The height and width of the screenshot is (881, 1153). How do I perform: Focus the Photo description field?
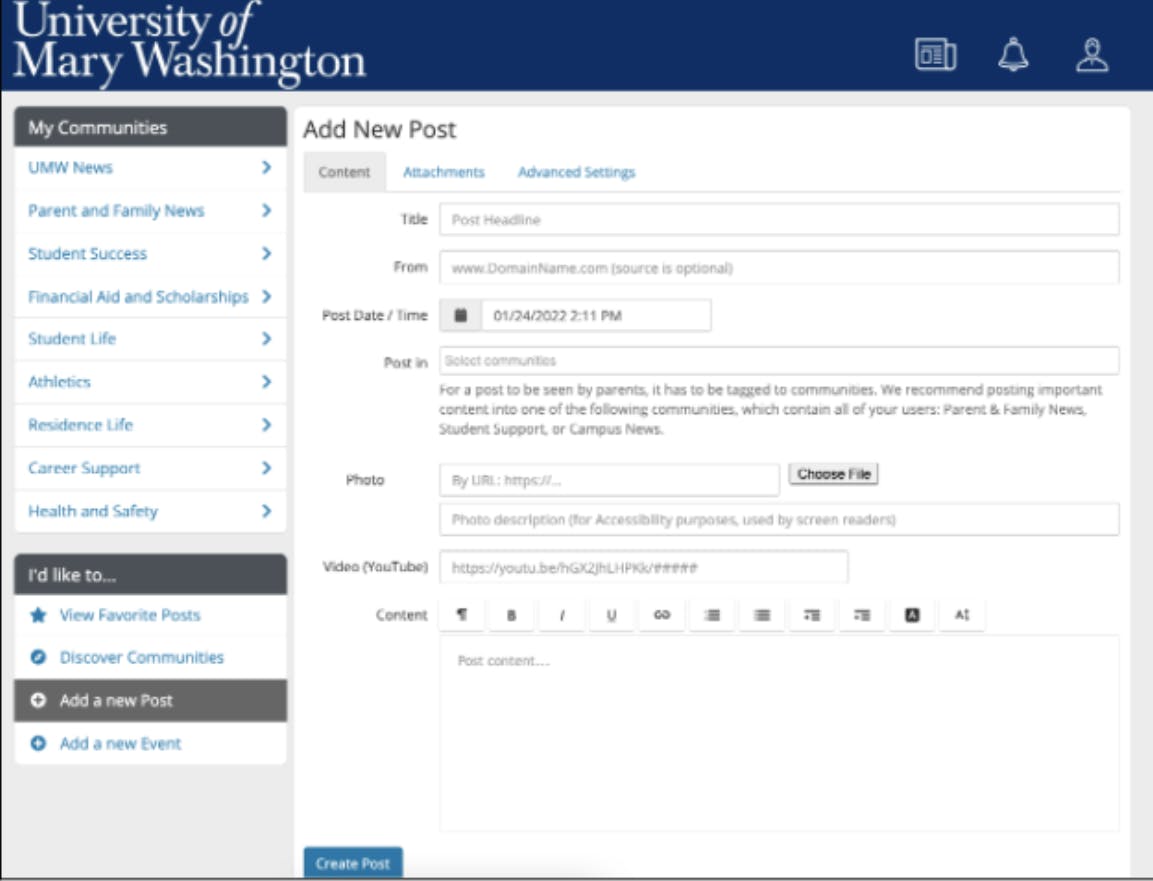(779, 520)
